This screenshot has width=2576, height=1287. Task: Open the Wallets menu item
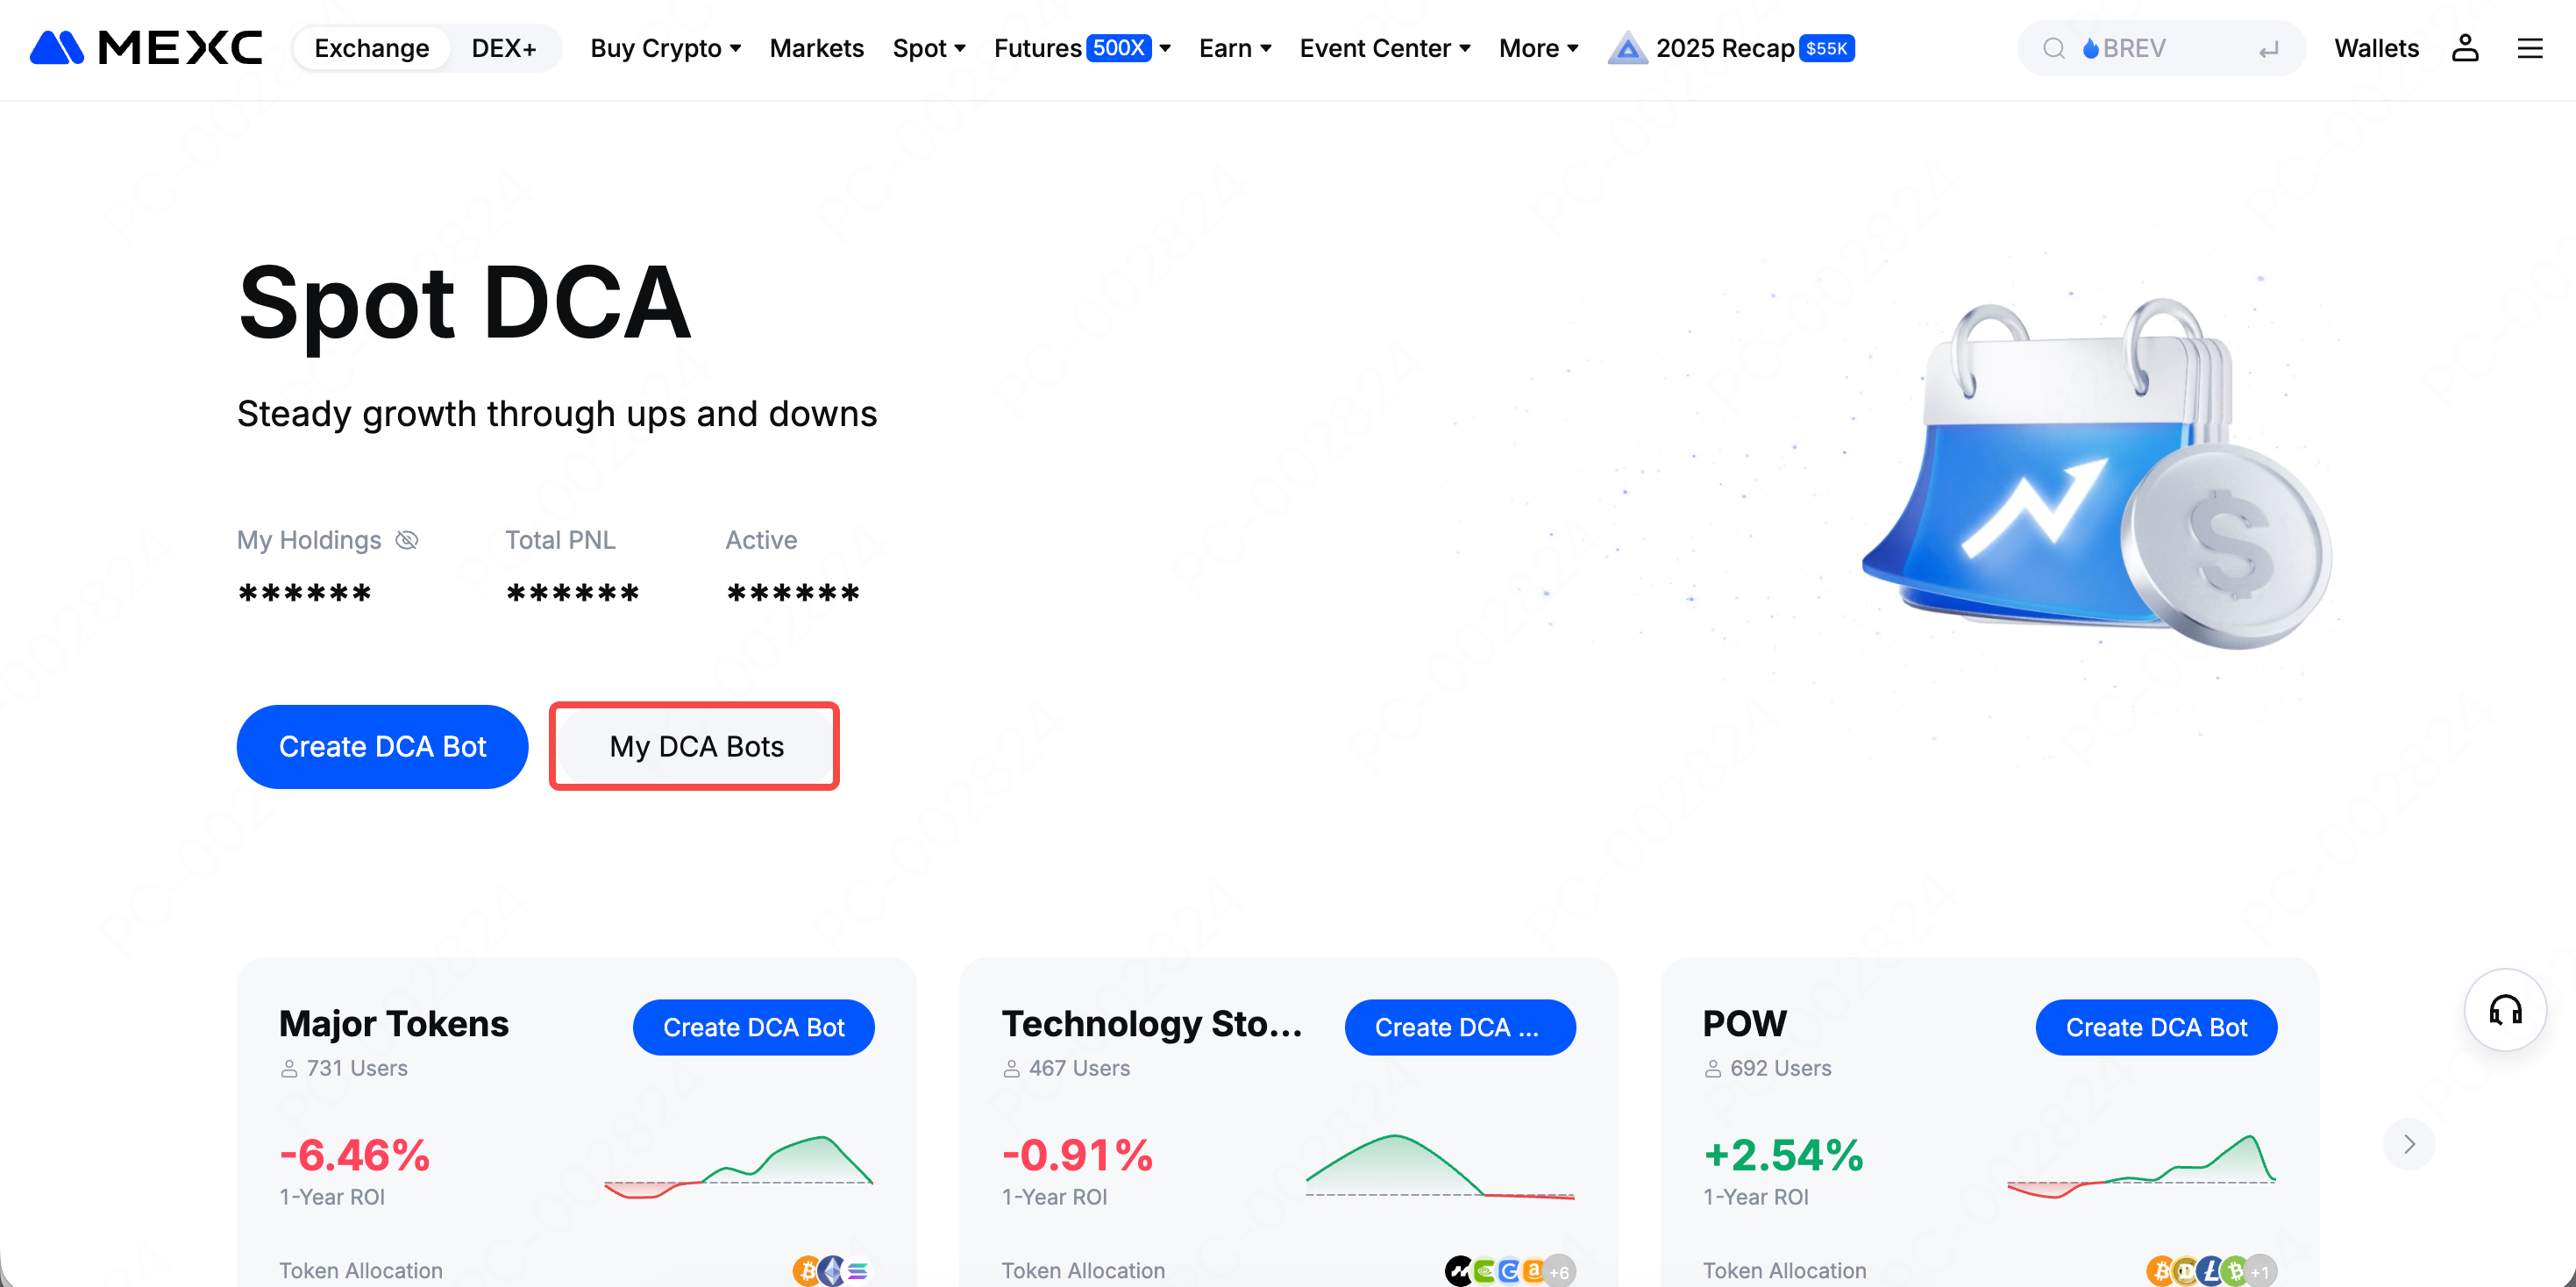coord(2376,48)
